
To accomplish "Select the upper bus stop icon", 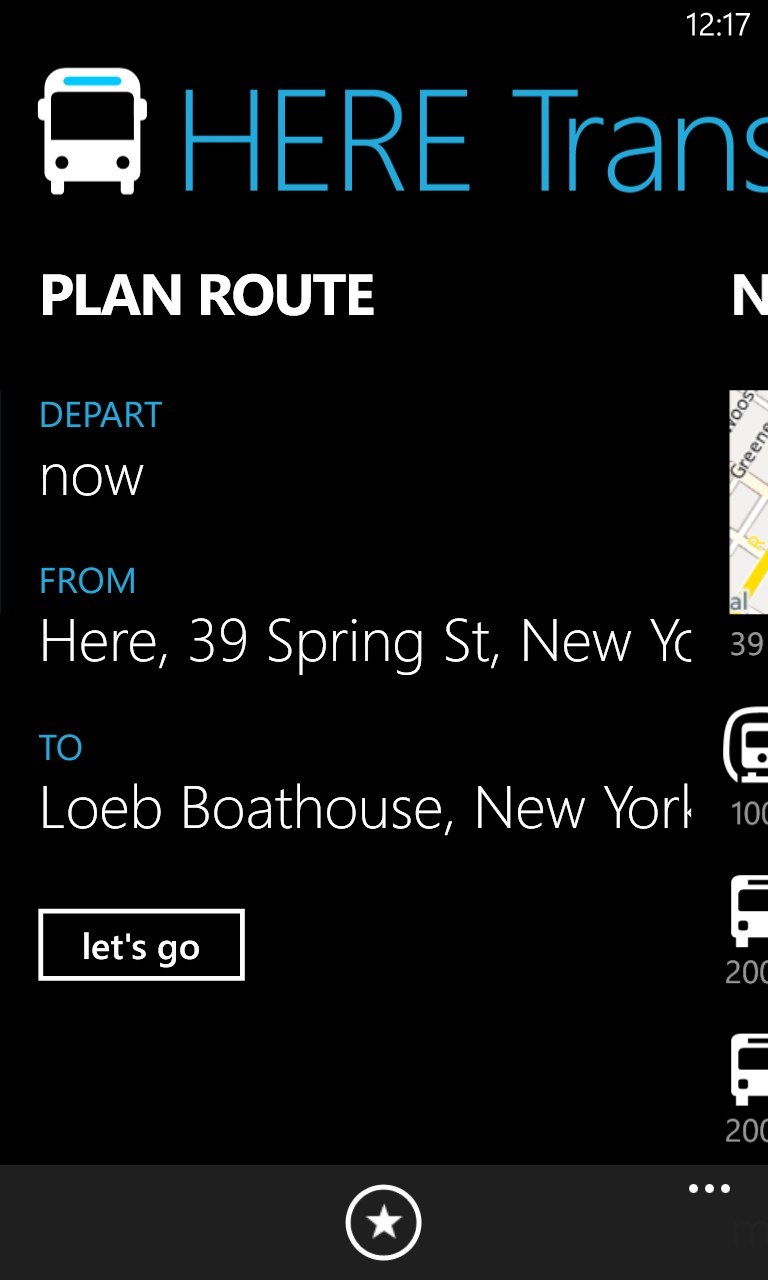I will pyautogui.click(x=749, y=910).
